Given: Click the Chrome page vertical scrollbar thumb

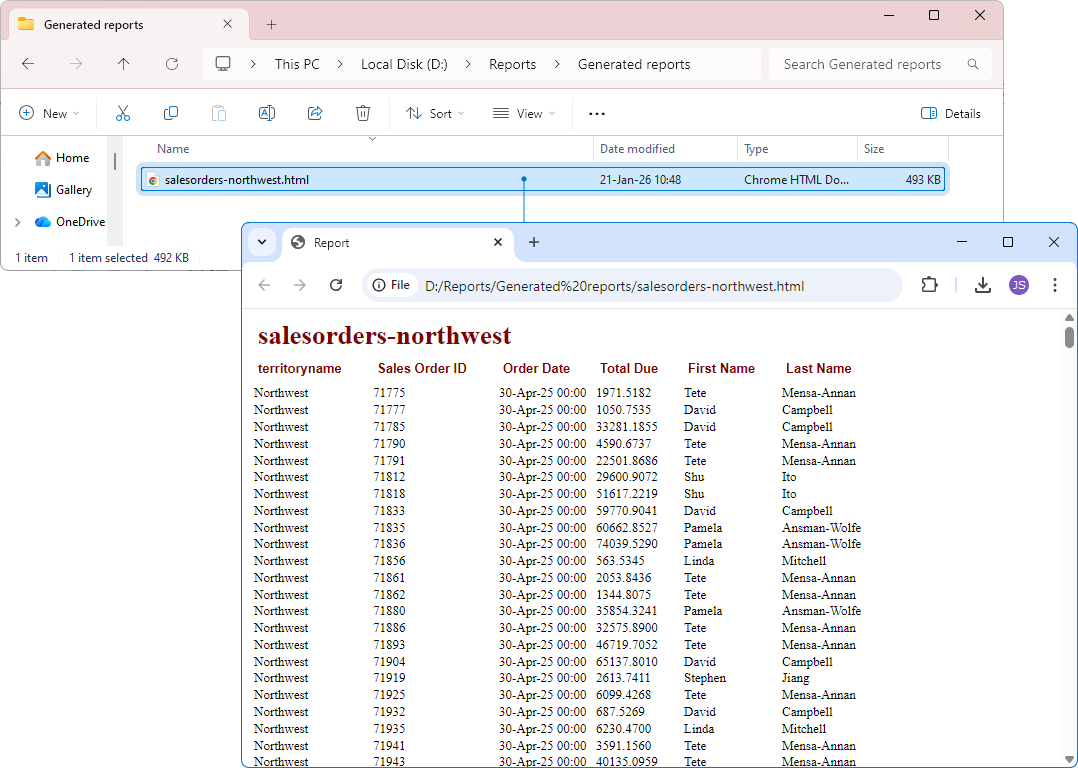Looking at the screenshot, I should (x=1069, y=338).
